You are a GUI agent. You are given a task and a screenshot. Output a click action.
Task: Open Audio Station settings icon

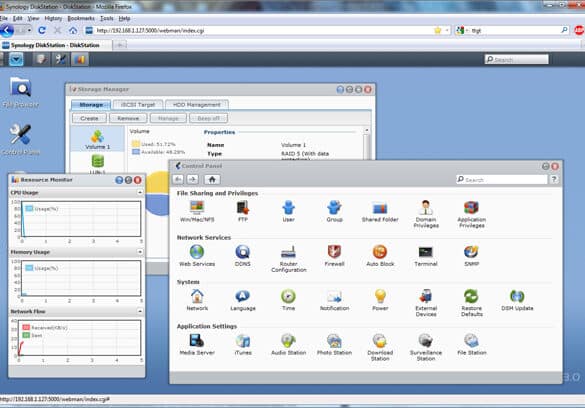pos(288,344)
